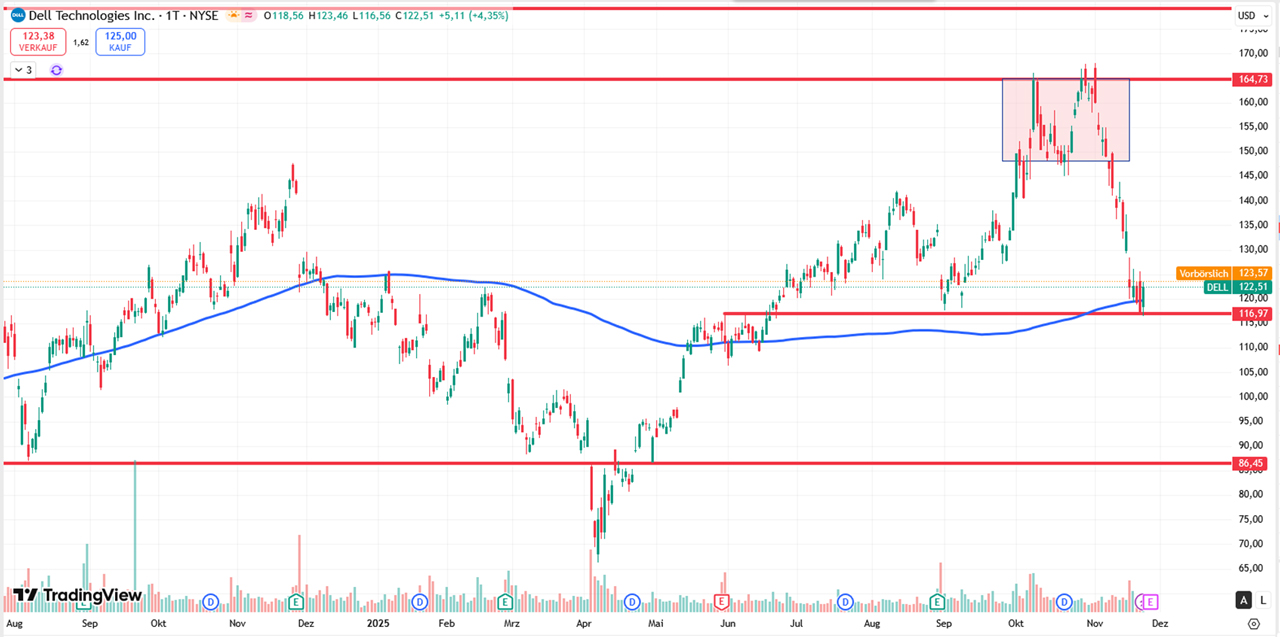Click the 164,73 red price label
The width and height of the screenshot is (1280, 637).
point(1251,79)
